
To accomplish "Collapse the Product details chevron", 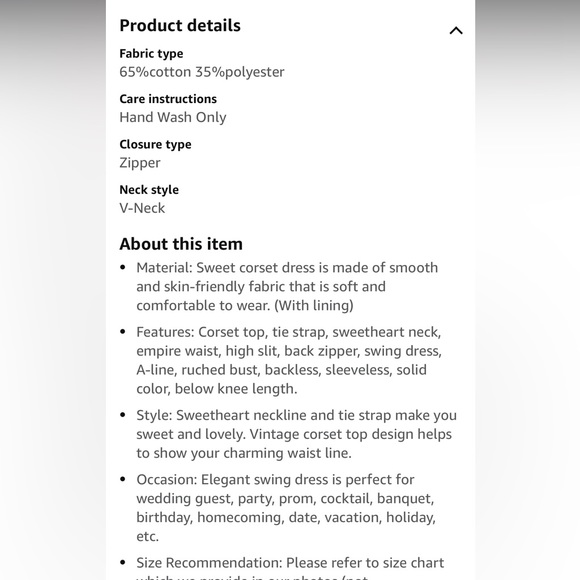I will (456, 30).
